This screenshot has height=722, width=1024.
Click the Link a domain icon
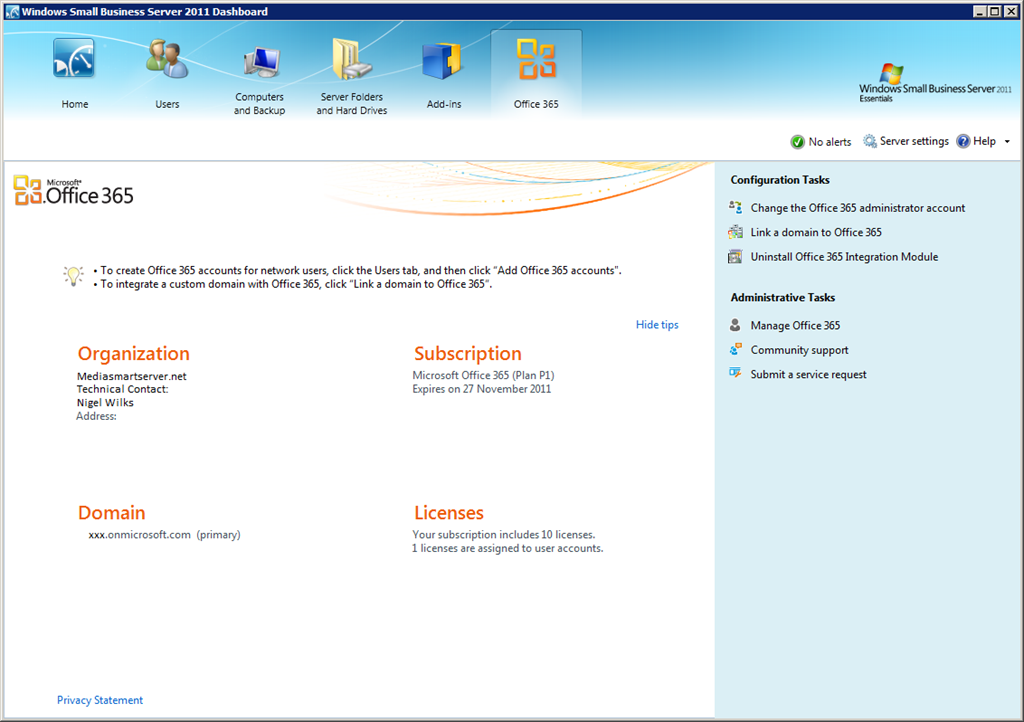pos(735,232)
